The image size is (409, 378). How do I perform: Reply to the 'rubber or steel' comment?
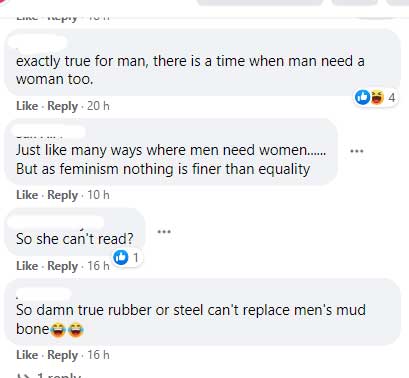pyautogui.click(x=62, y=355)
